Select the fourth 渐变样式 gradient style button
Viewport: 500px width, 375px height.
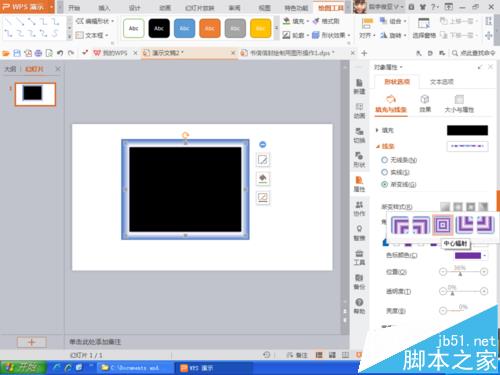(483, 207)
